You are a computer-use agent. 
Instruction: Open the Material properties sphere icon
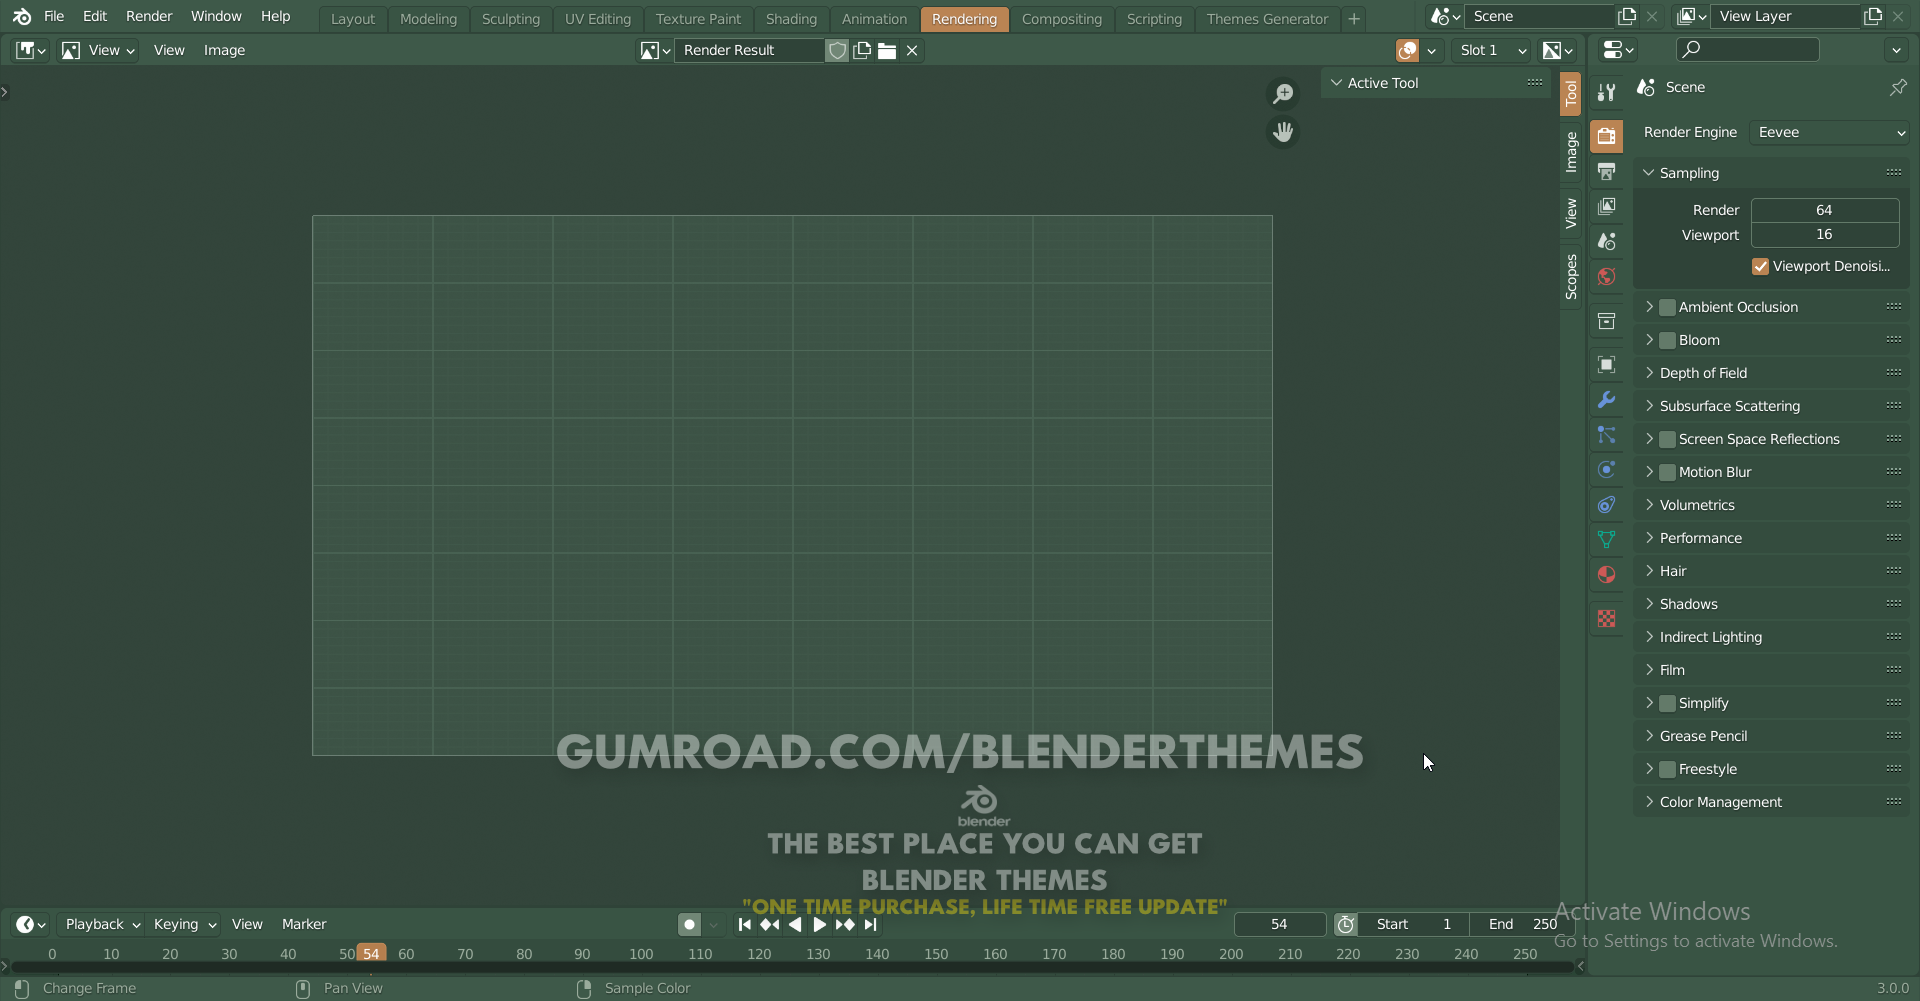1606,575
